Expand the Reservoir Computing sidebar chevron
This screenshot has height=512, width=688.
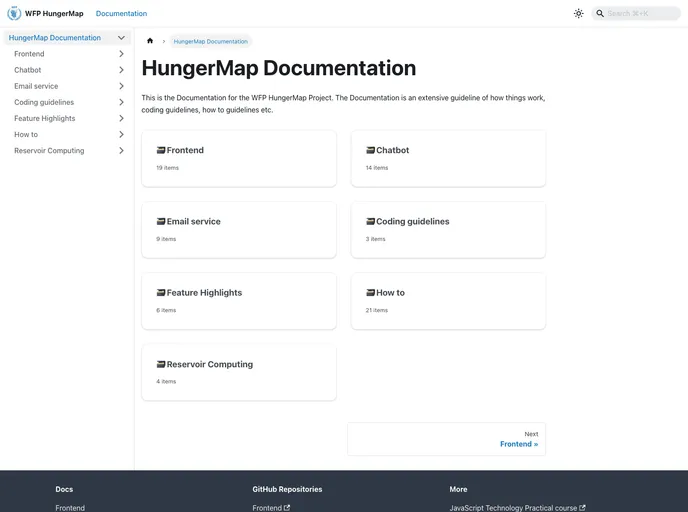point(121,150)
